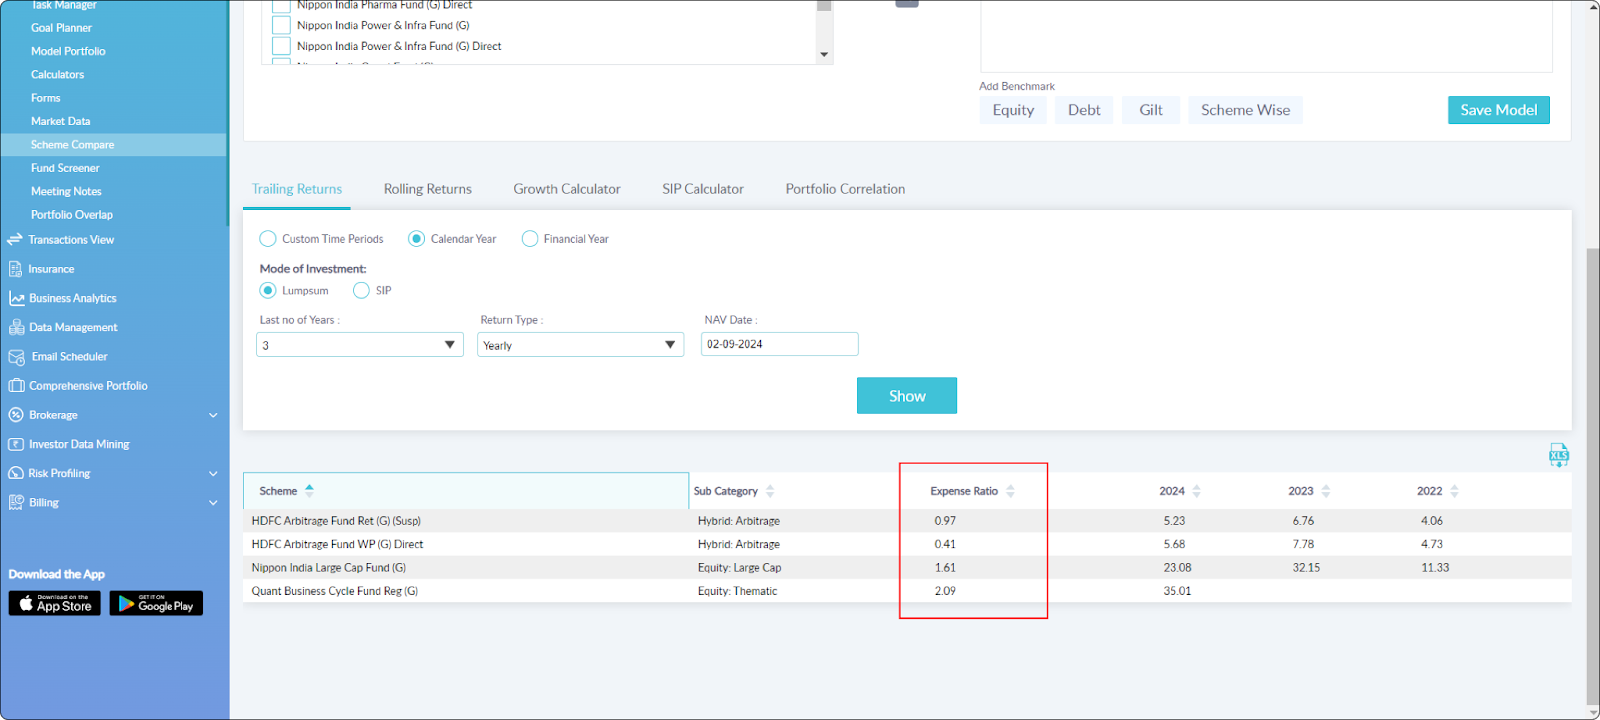The image size is (1600, 720).
Task: Select HDFC Arbitrage Fund Ret (G) (Susp) row
Action: click(907, 521)
